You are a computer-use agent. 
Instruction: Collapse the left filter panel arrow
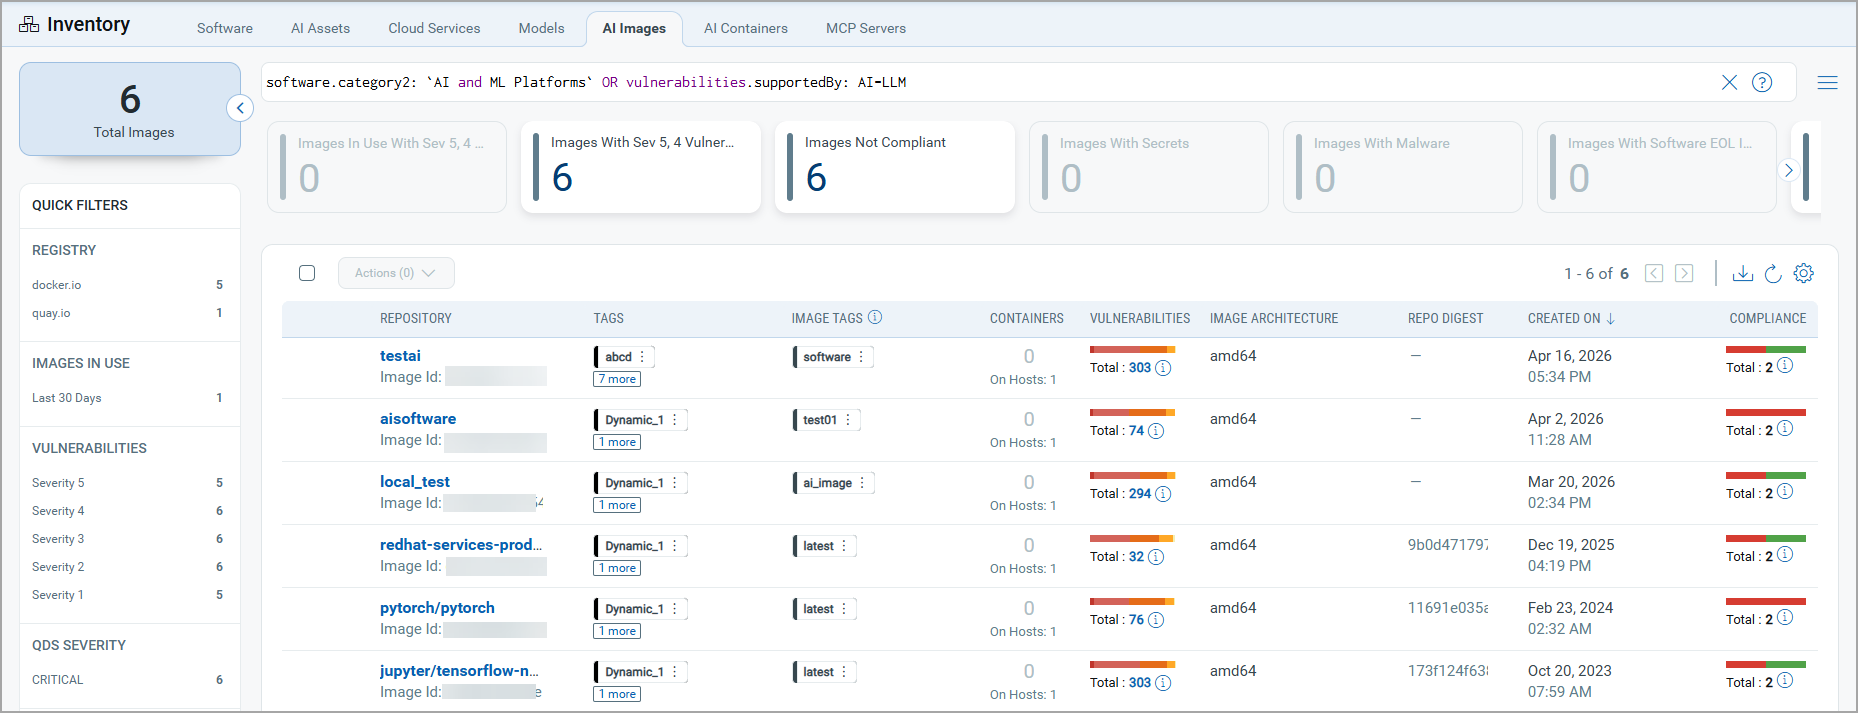coord(240,108)
